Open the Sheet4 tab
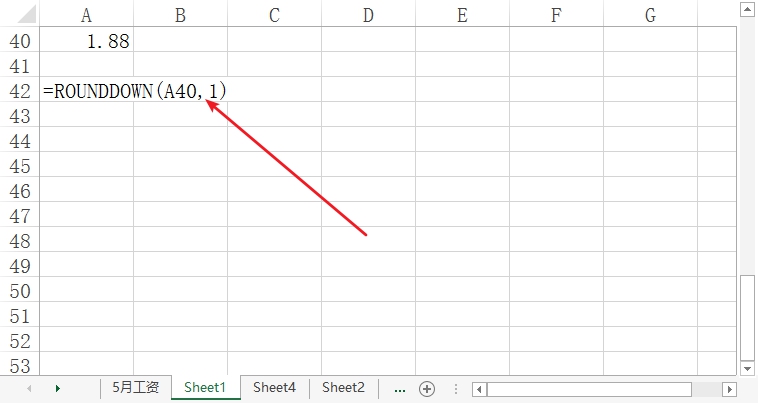This screenshot has width=758, height=403. coord(274,388)
